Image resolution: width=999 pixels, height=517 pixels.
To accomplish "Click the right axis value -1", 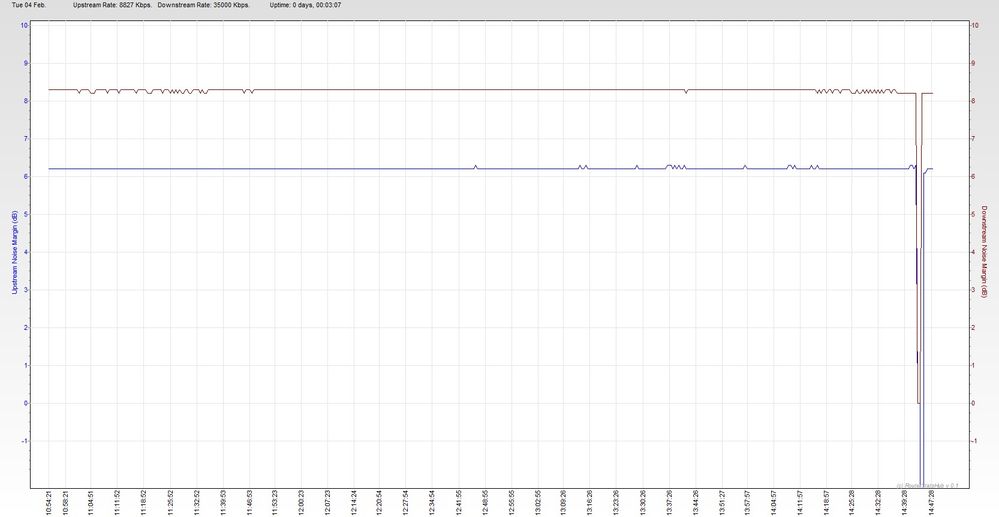I will (974, 441).
